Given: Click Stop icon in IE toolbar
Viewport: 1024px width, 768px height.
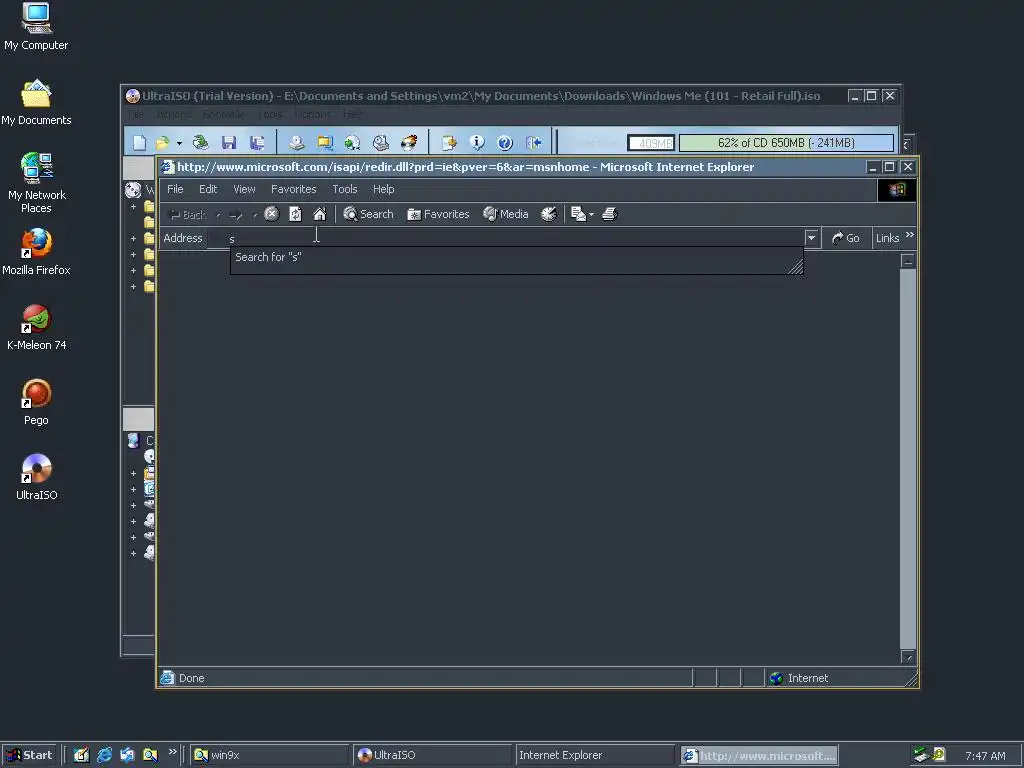Looking at the screenshot, I should 272,214.
